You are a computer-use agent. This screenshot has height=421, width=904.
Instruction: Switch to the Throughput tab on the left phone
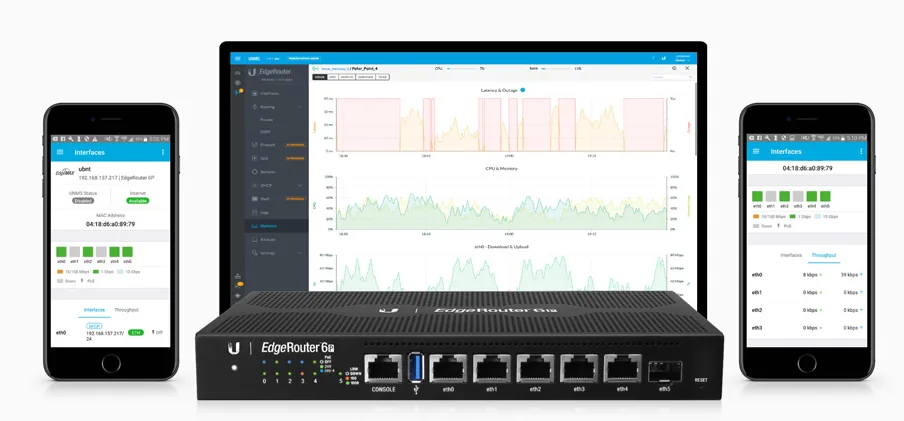[x=126, y=310]
